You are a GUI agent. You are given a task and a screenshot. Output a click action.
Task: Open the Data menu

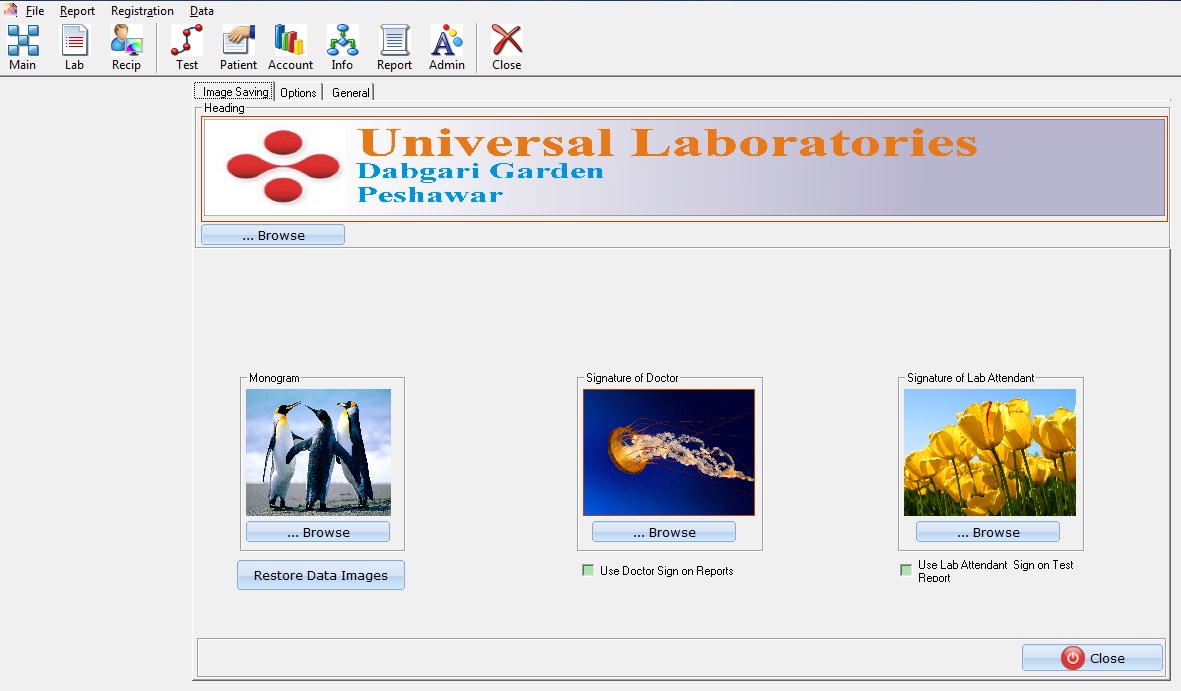(202, 11)
